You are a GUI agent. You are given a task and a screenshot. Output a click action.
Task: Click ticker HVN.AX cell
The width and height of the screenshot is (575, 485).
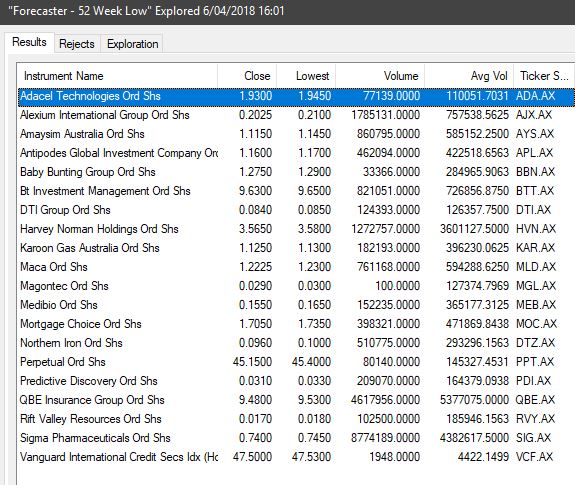click(536, 229)
